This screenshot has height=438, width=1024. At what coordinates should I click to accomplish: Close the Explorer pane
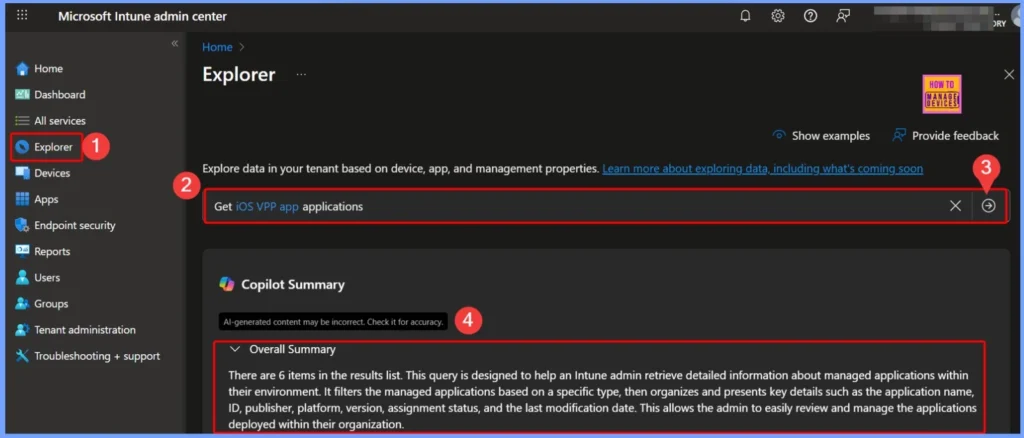tap(1009, 75)
